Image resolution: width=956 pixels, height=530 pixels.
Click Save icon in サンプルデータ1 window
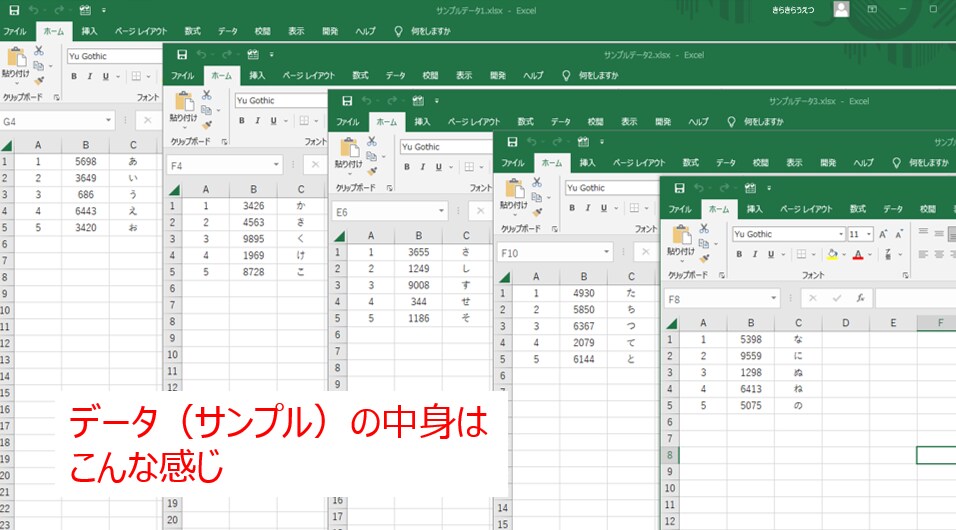click(14, 10)
